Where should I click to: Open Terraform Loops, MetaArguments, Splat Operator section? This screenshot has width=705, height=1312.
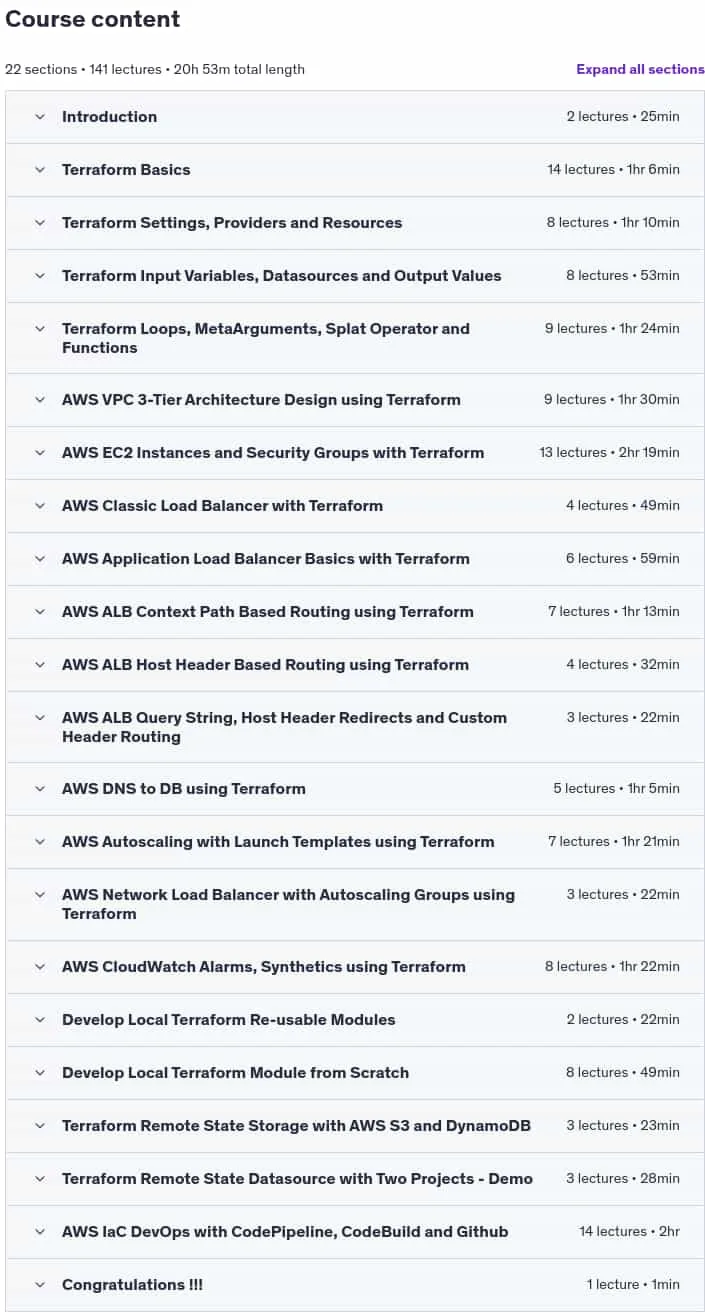click(x=266, y=338)
